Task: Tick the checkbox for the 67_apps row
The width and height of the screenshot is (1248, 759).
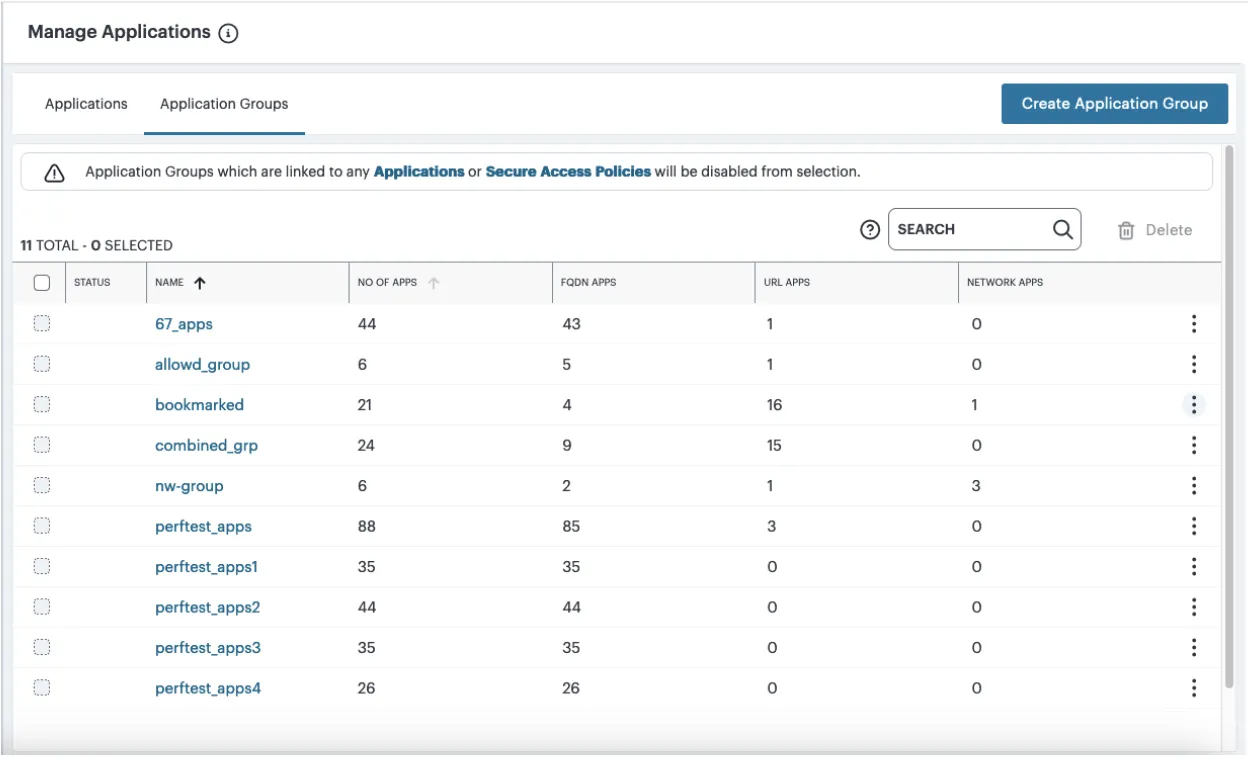Action: 42,323
